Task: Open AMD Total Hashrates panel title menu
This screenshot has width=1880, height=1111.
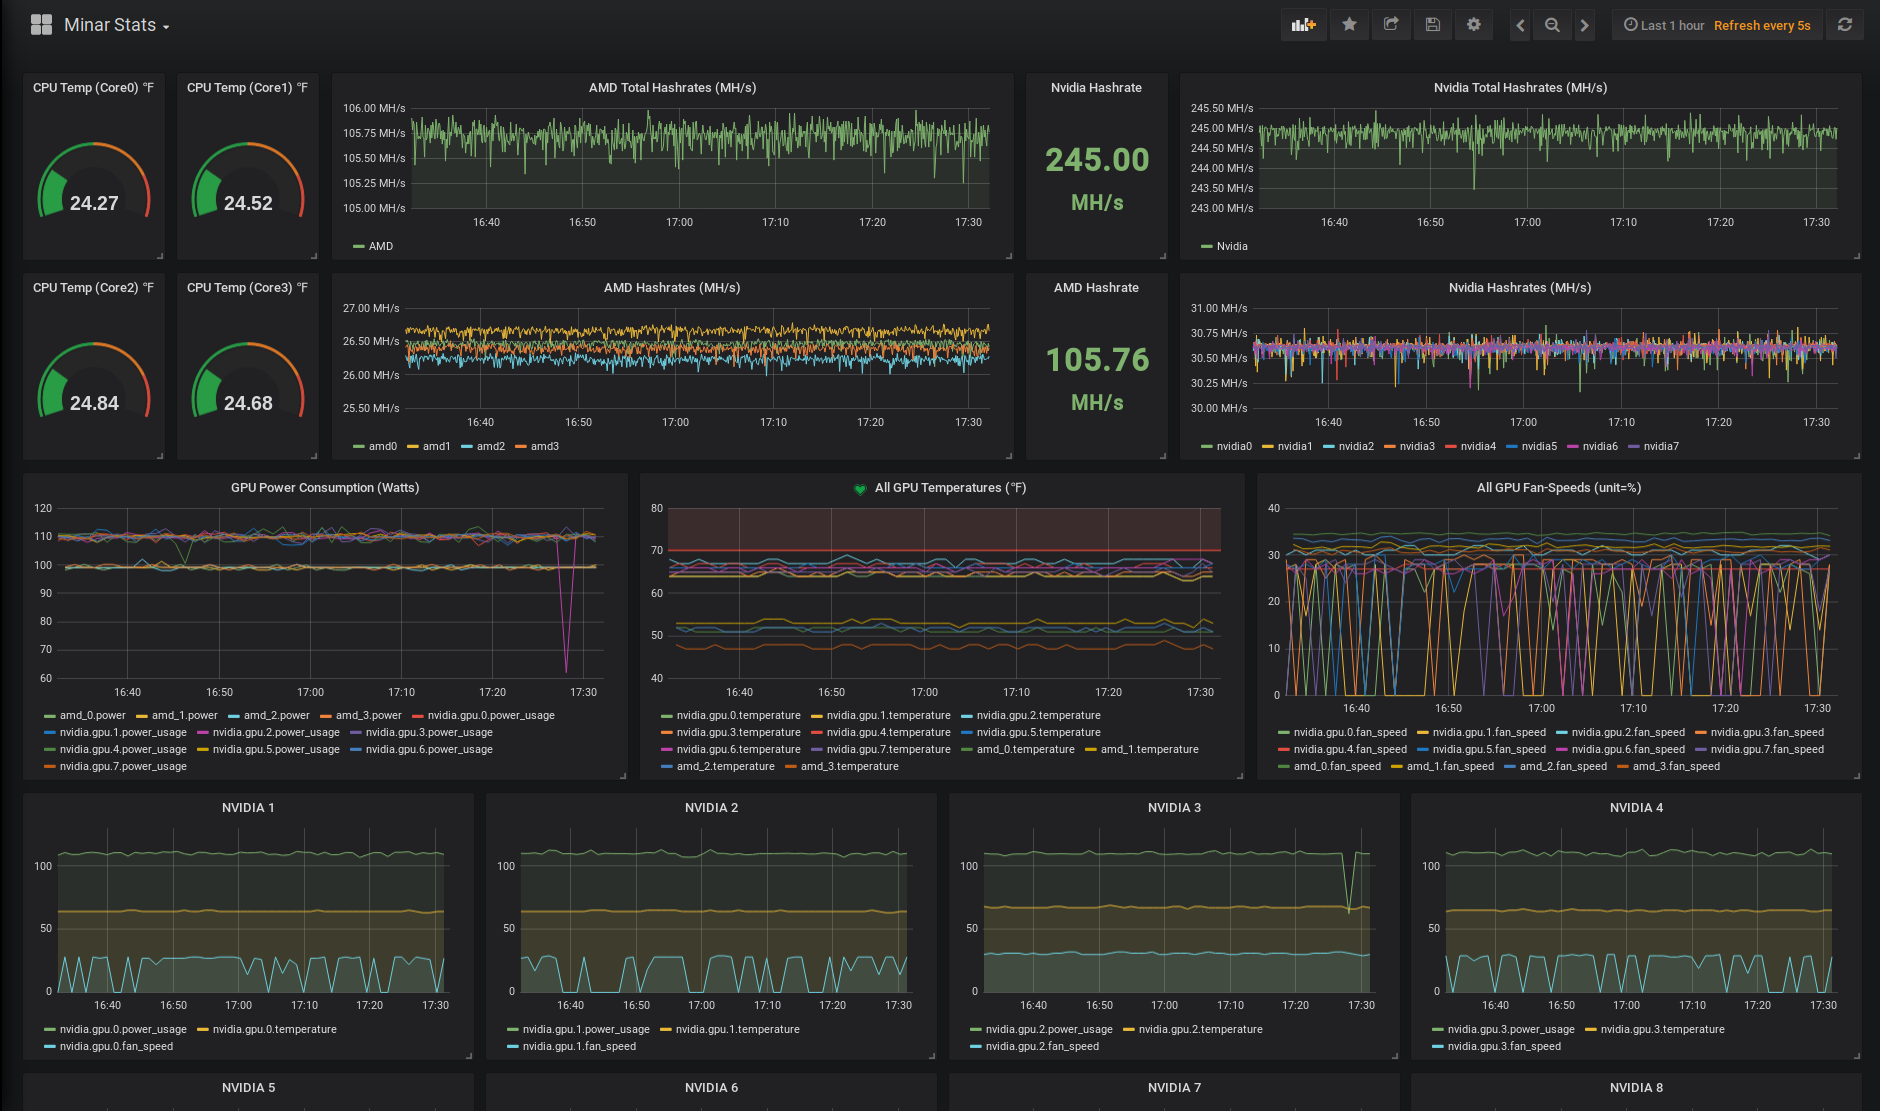Action: 672,88
